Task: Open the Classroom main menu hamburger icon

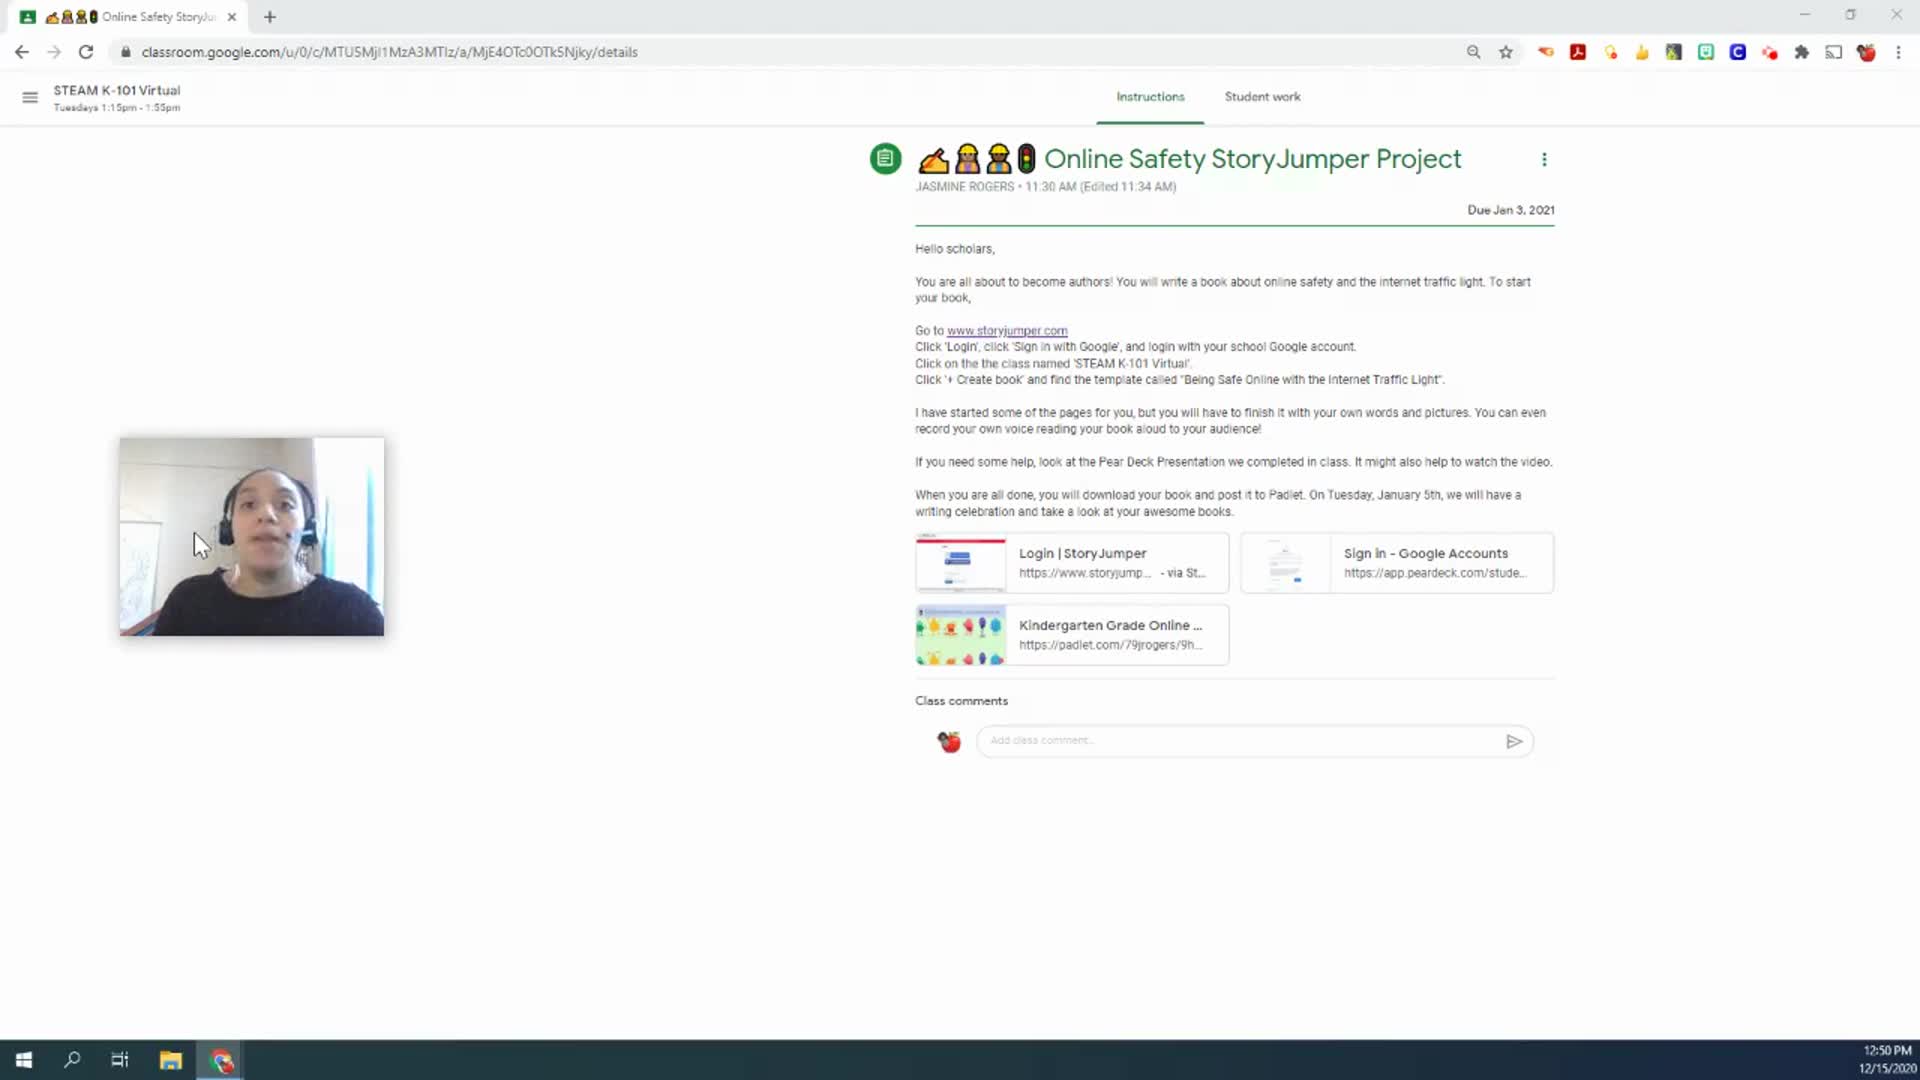Action: click(30, 97)
